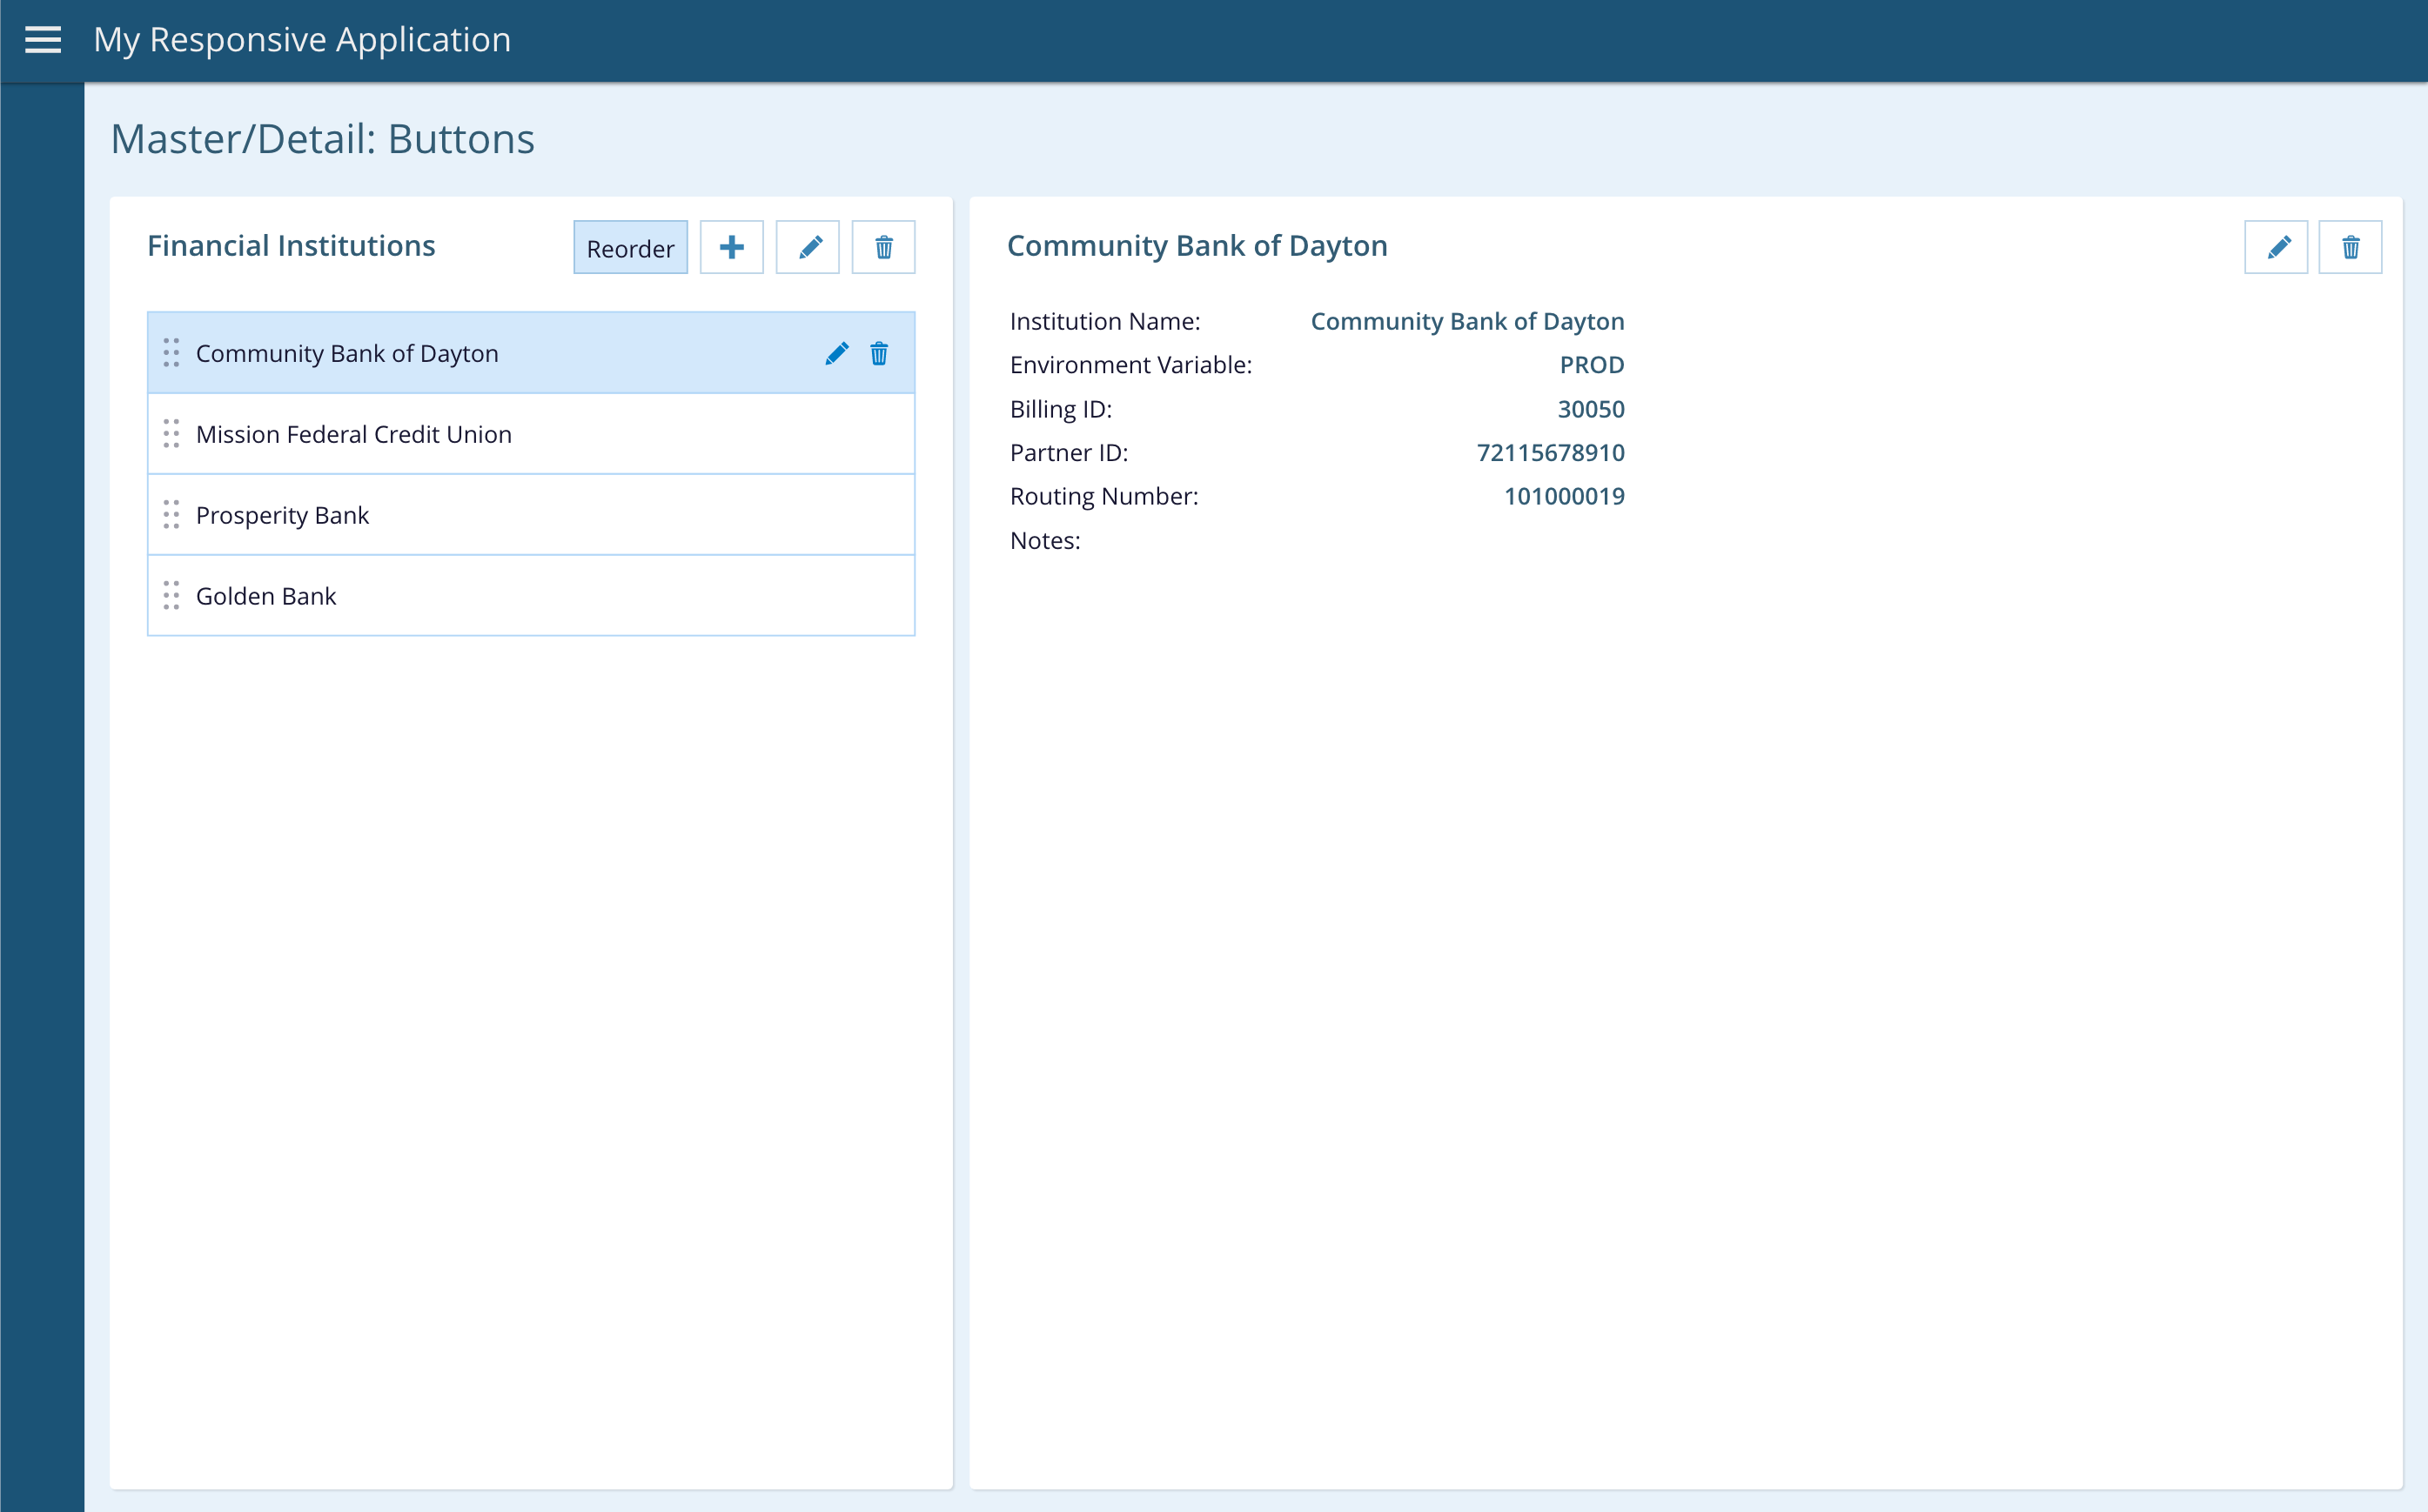Click the pencil icon in Community Bank row
The image size is (2428, 1512).
(x=836, y=353)
